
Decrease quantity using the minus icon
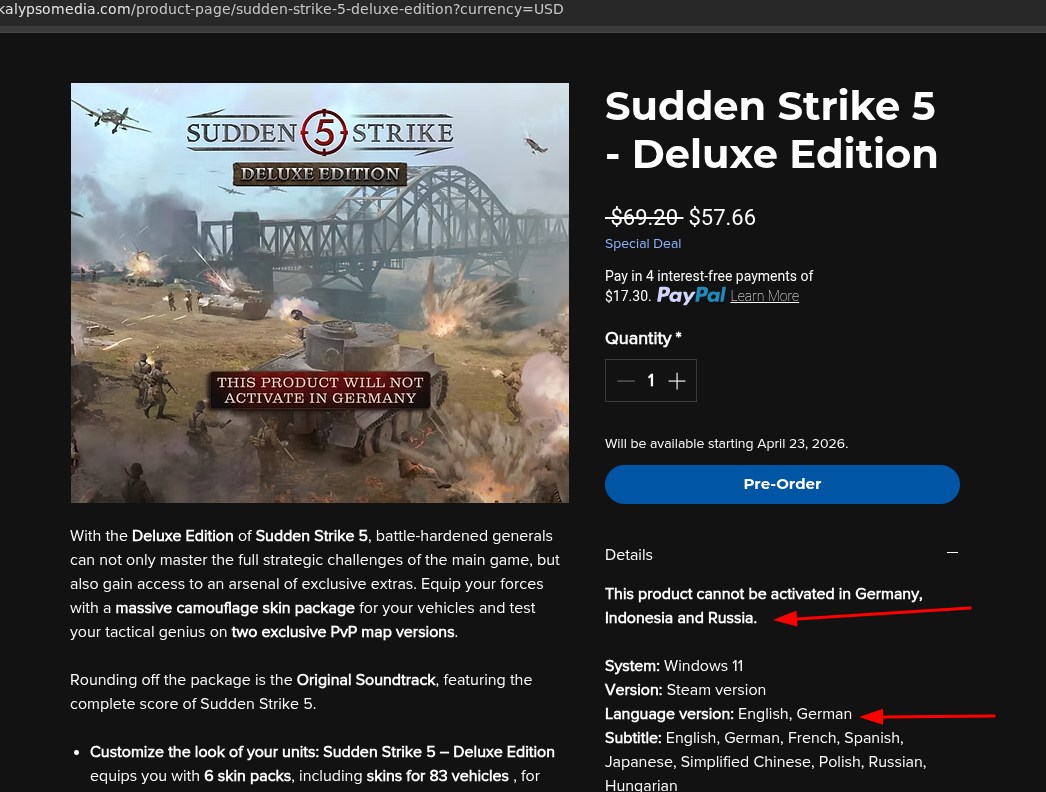pyautogui.click(x=626, y=380)
